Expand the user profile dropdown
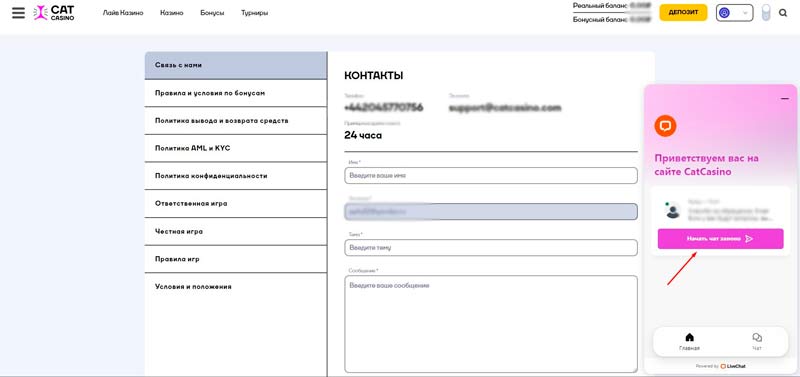This screenshot has width=800, height=377. pos(735,13)
